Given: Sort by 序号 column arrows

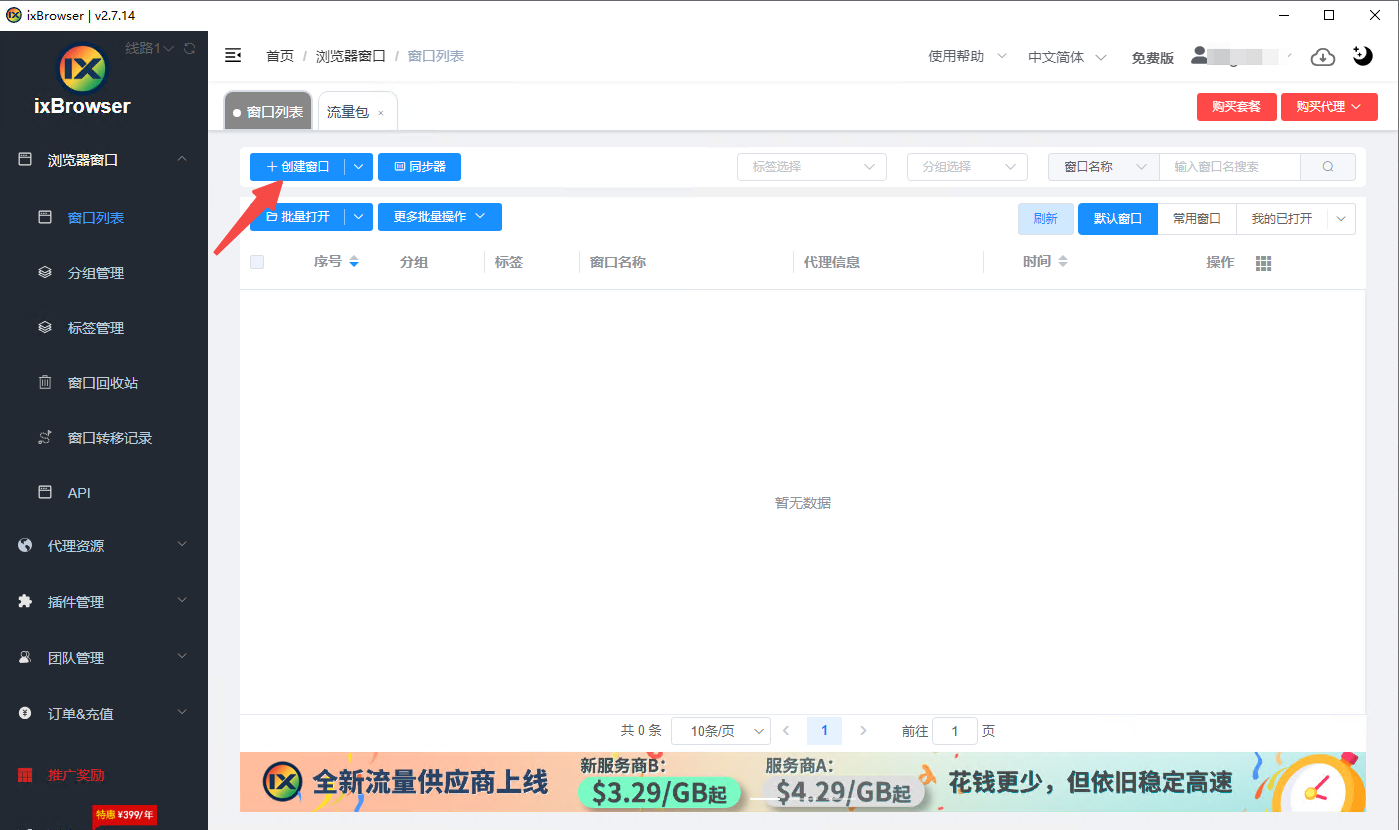Looking at the screenshot, I should point(354,262).
